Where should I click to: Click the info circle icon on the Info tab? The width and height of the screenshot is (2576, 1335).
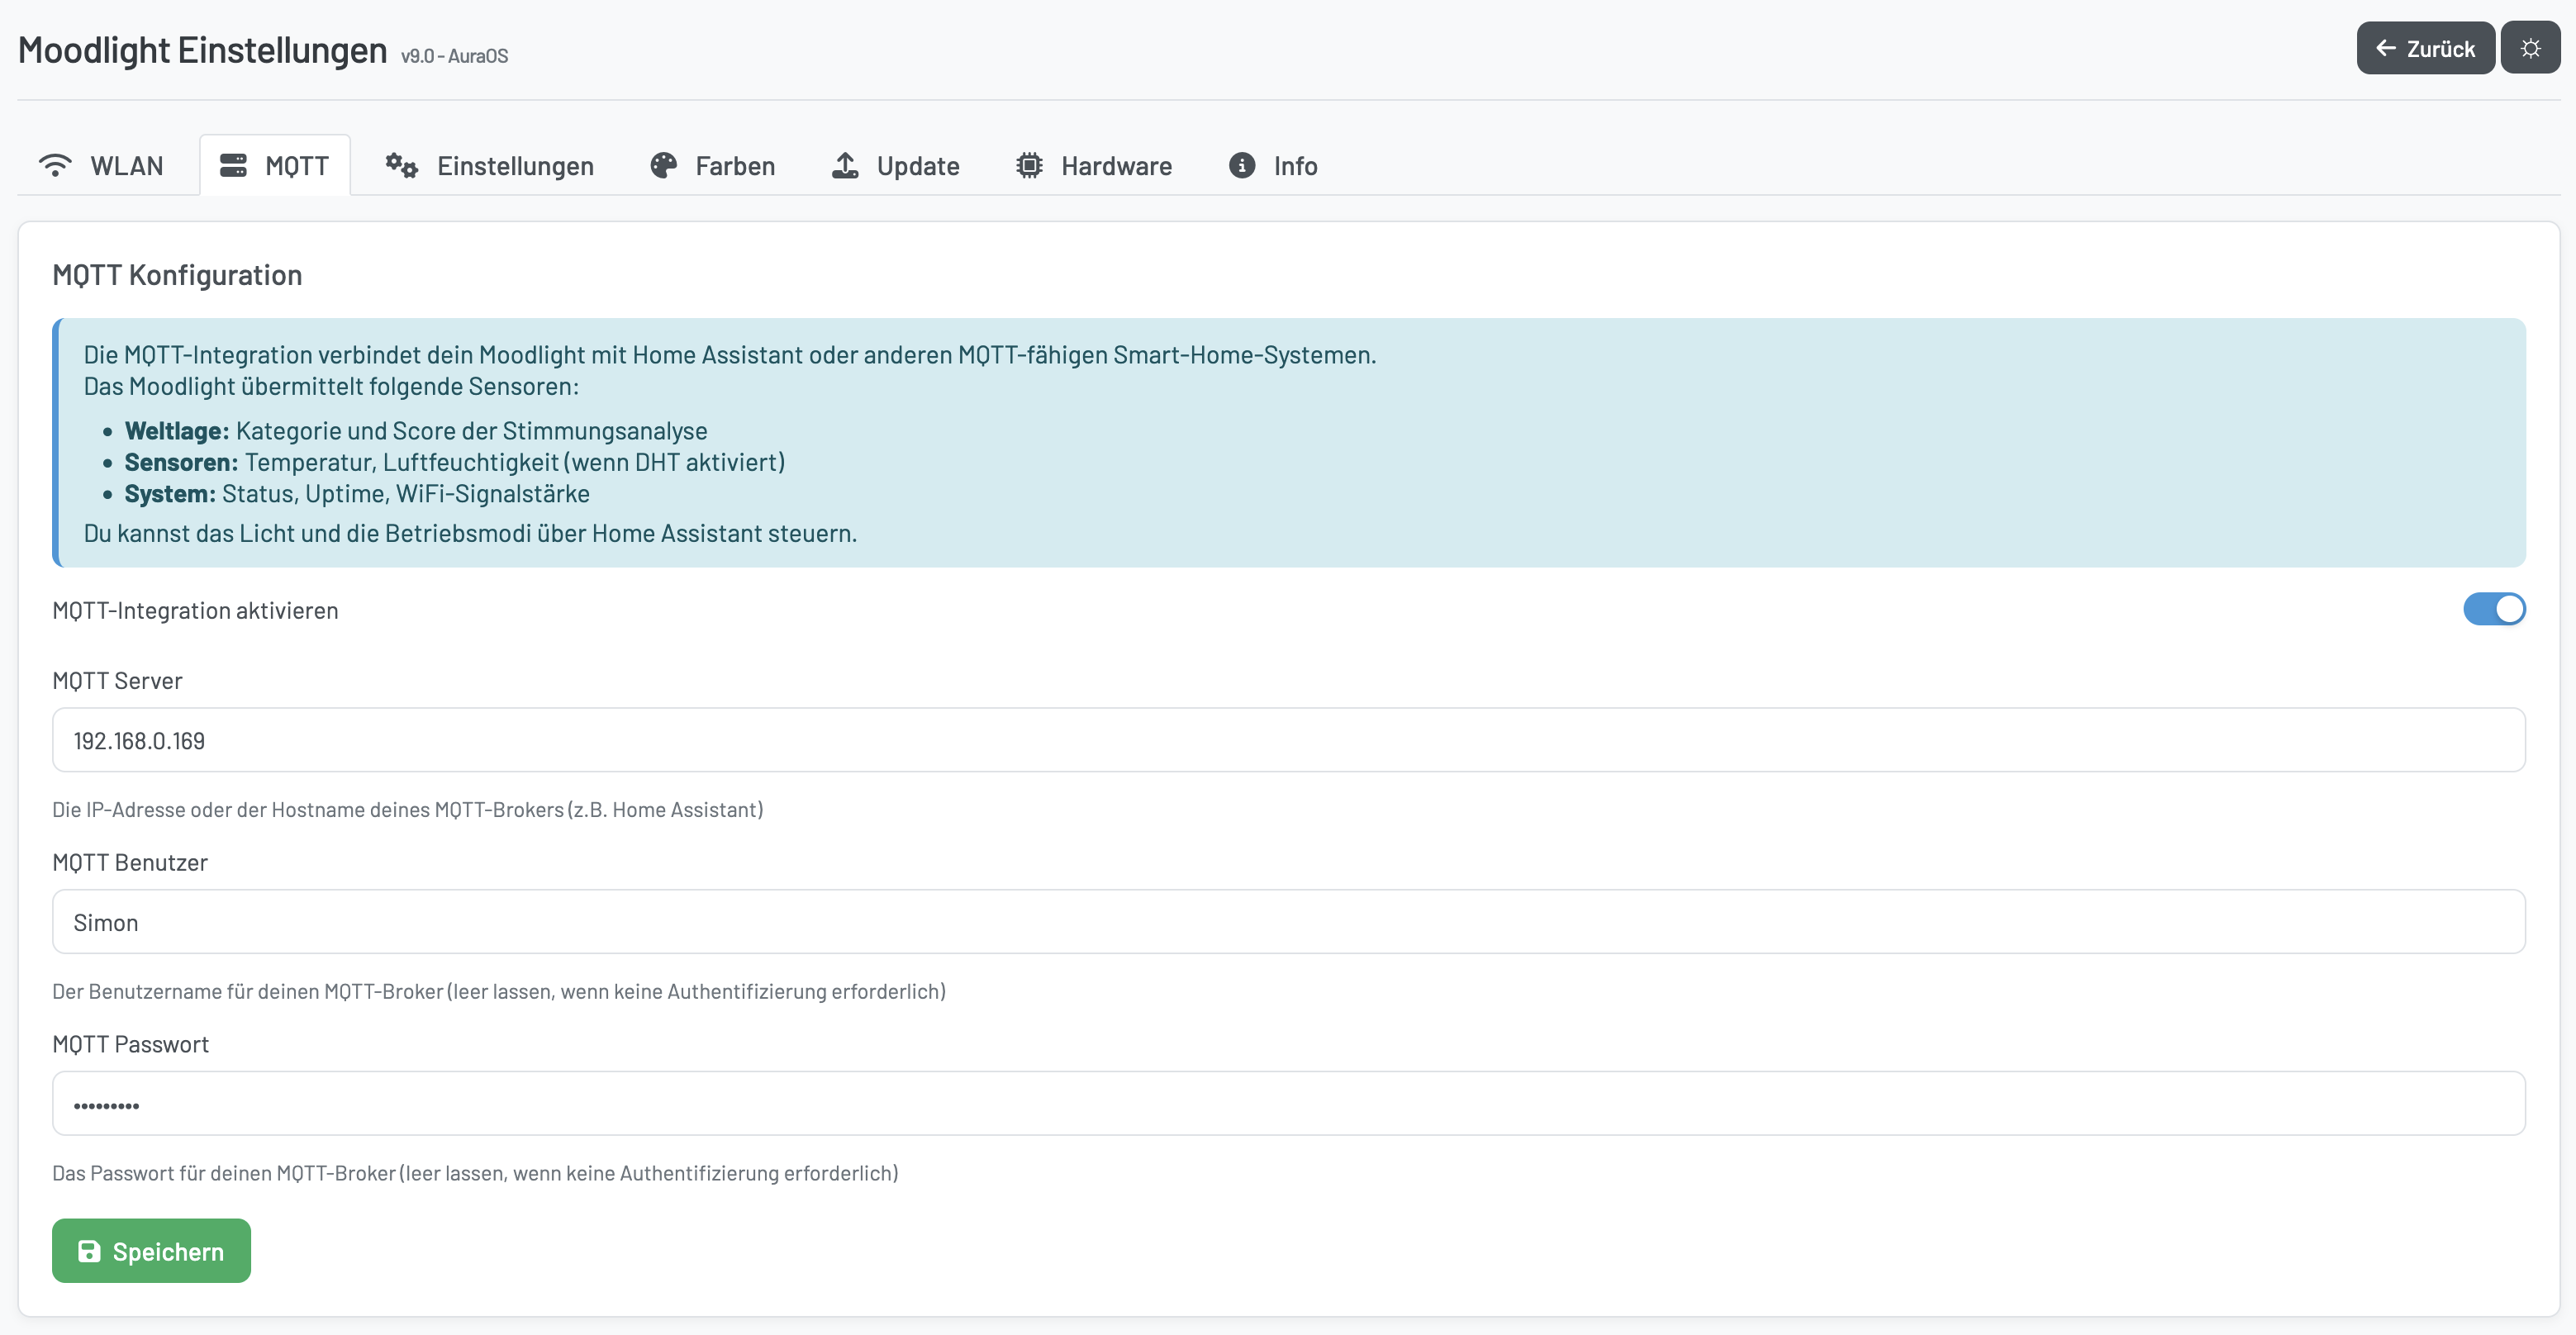point(1240,165)
